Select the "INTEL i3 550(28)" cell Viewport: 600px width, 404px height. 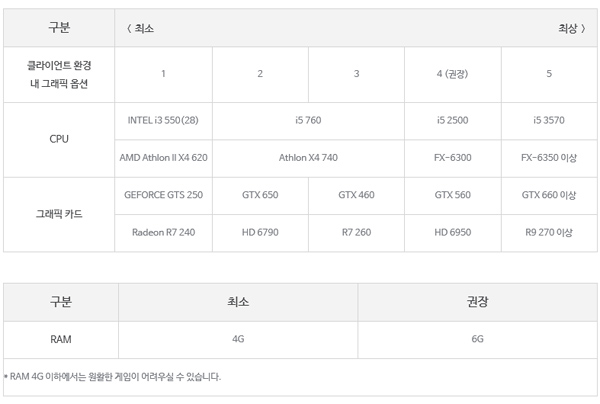(163, 120)
